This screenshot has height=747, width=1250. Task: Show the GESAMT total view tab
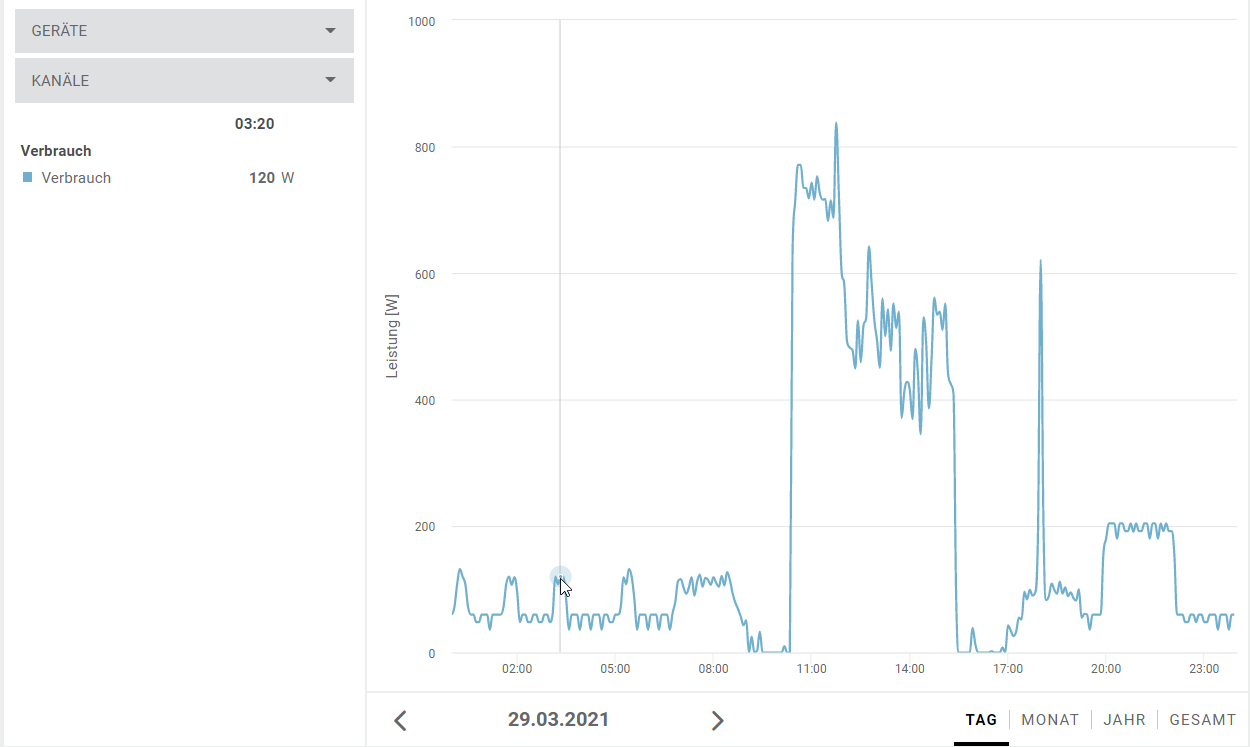point(1203,720)
